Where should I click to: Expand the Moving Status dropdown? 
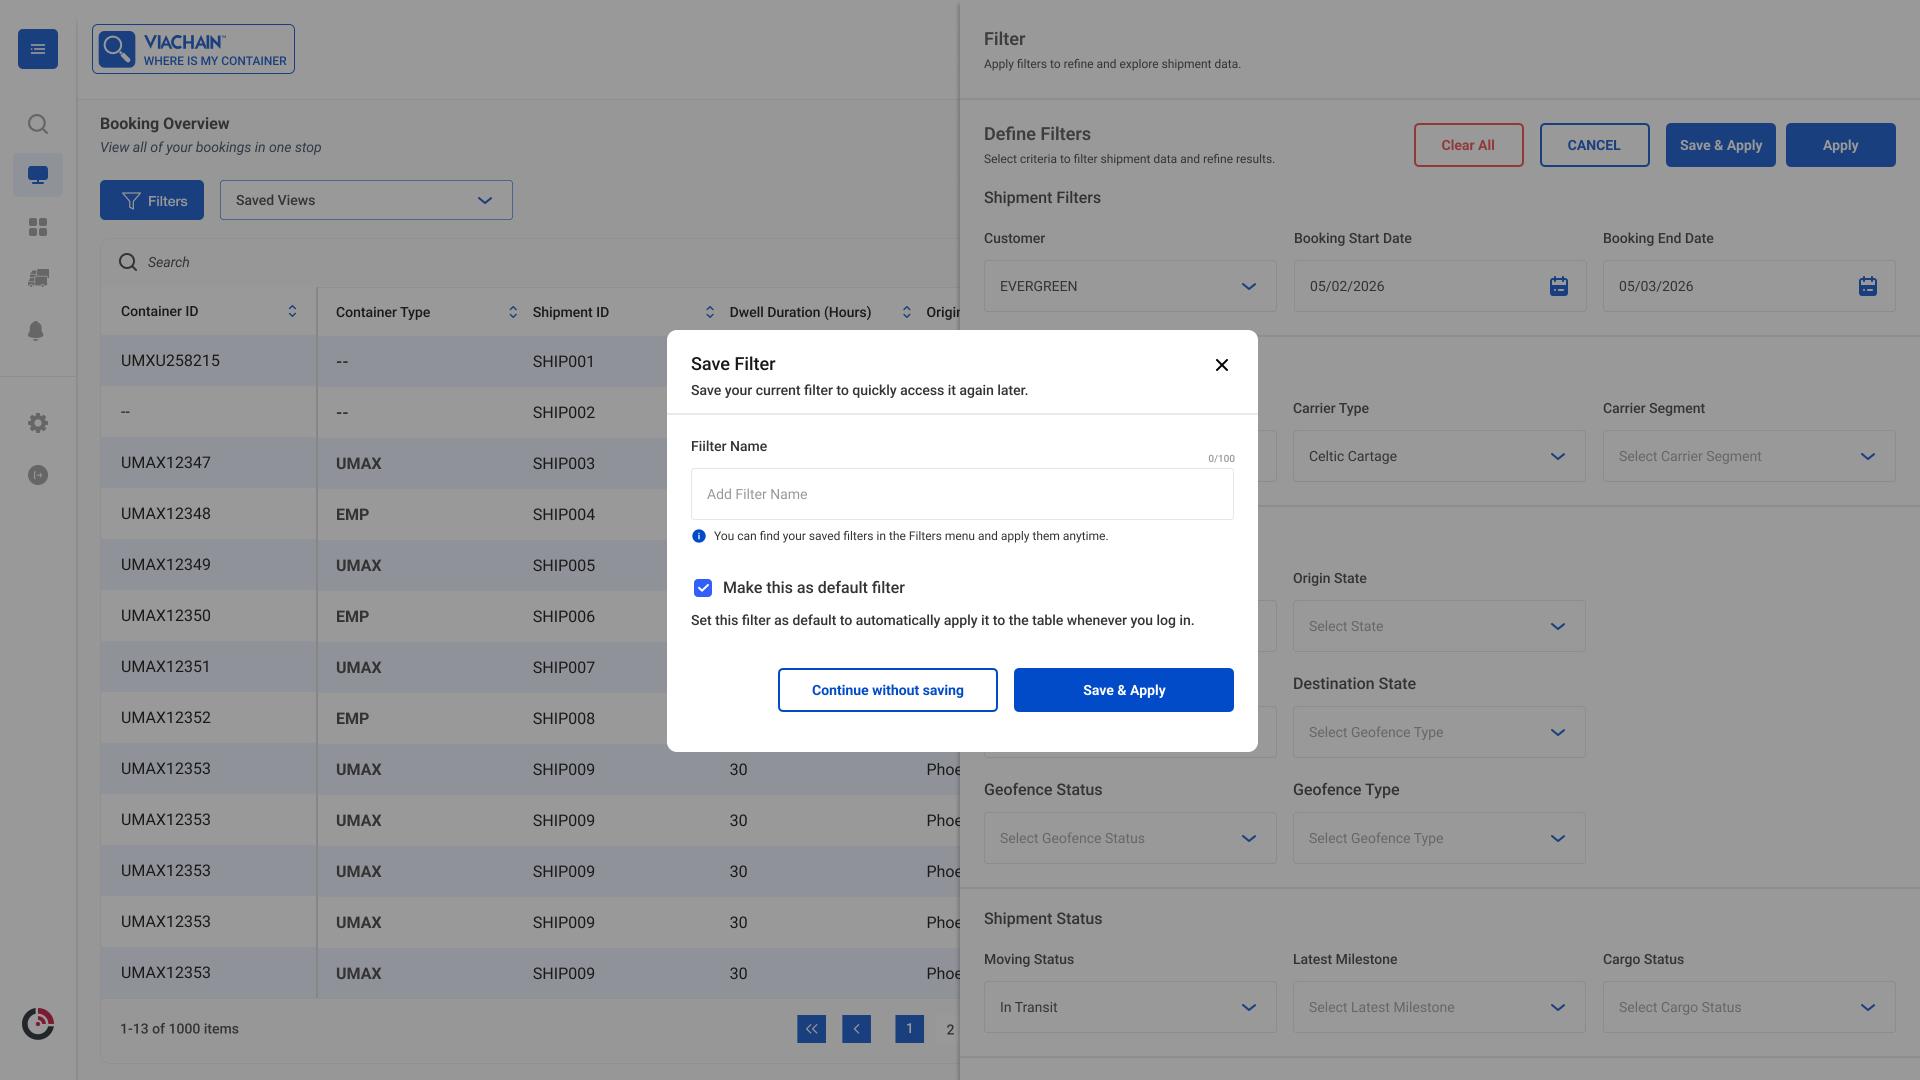[1130, 1007]
